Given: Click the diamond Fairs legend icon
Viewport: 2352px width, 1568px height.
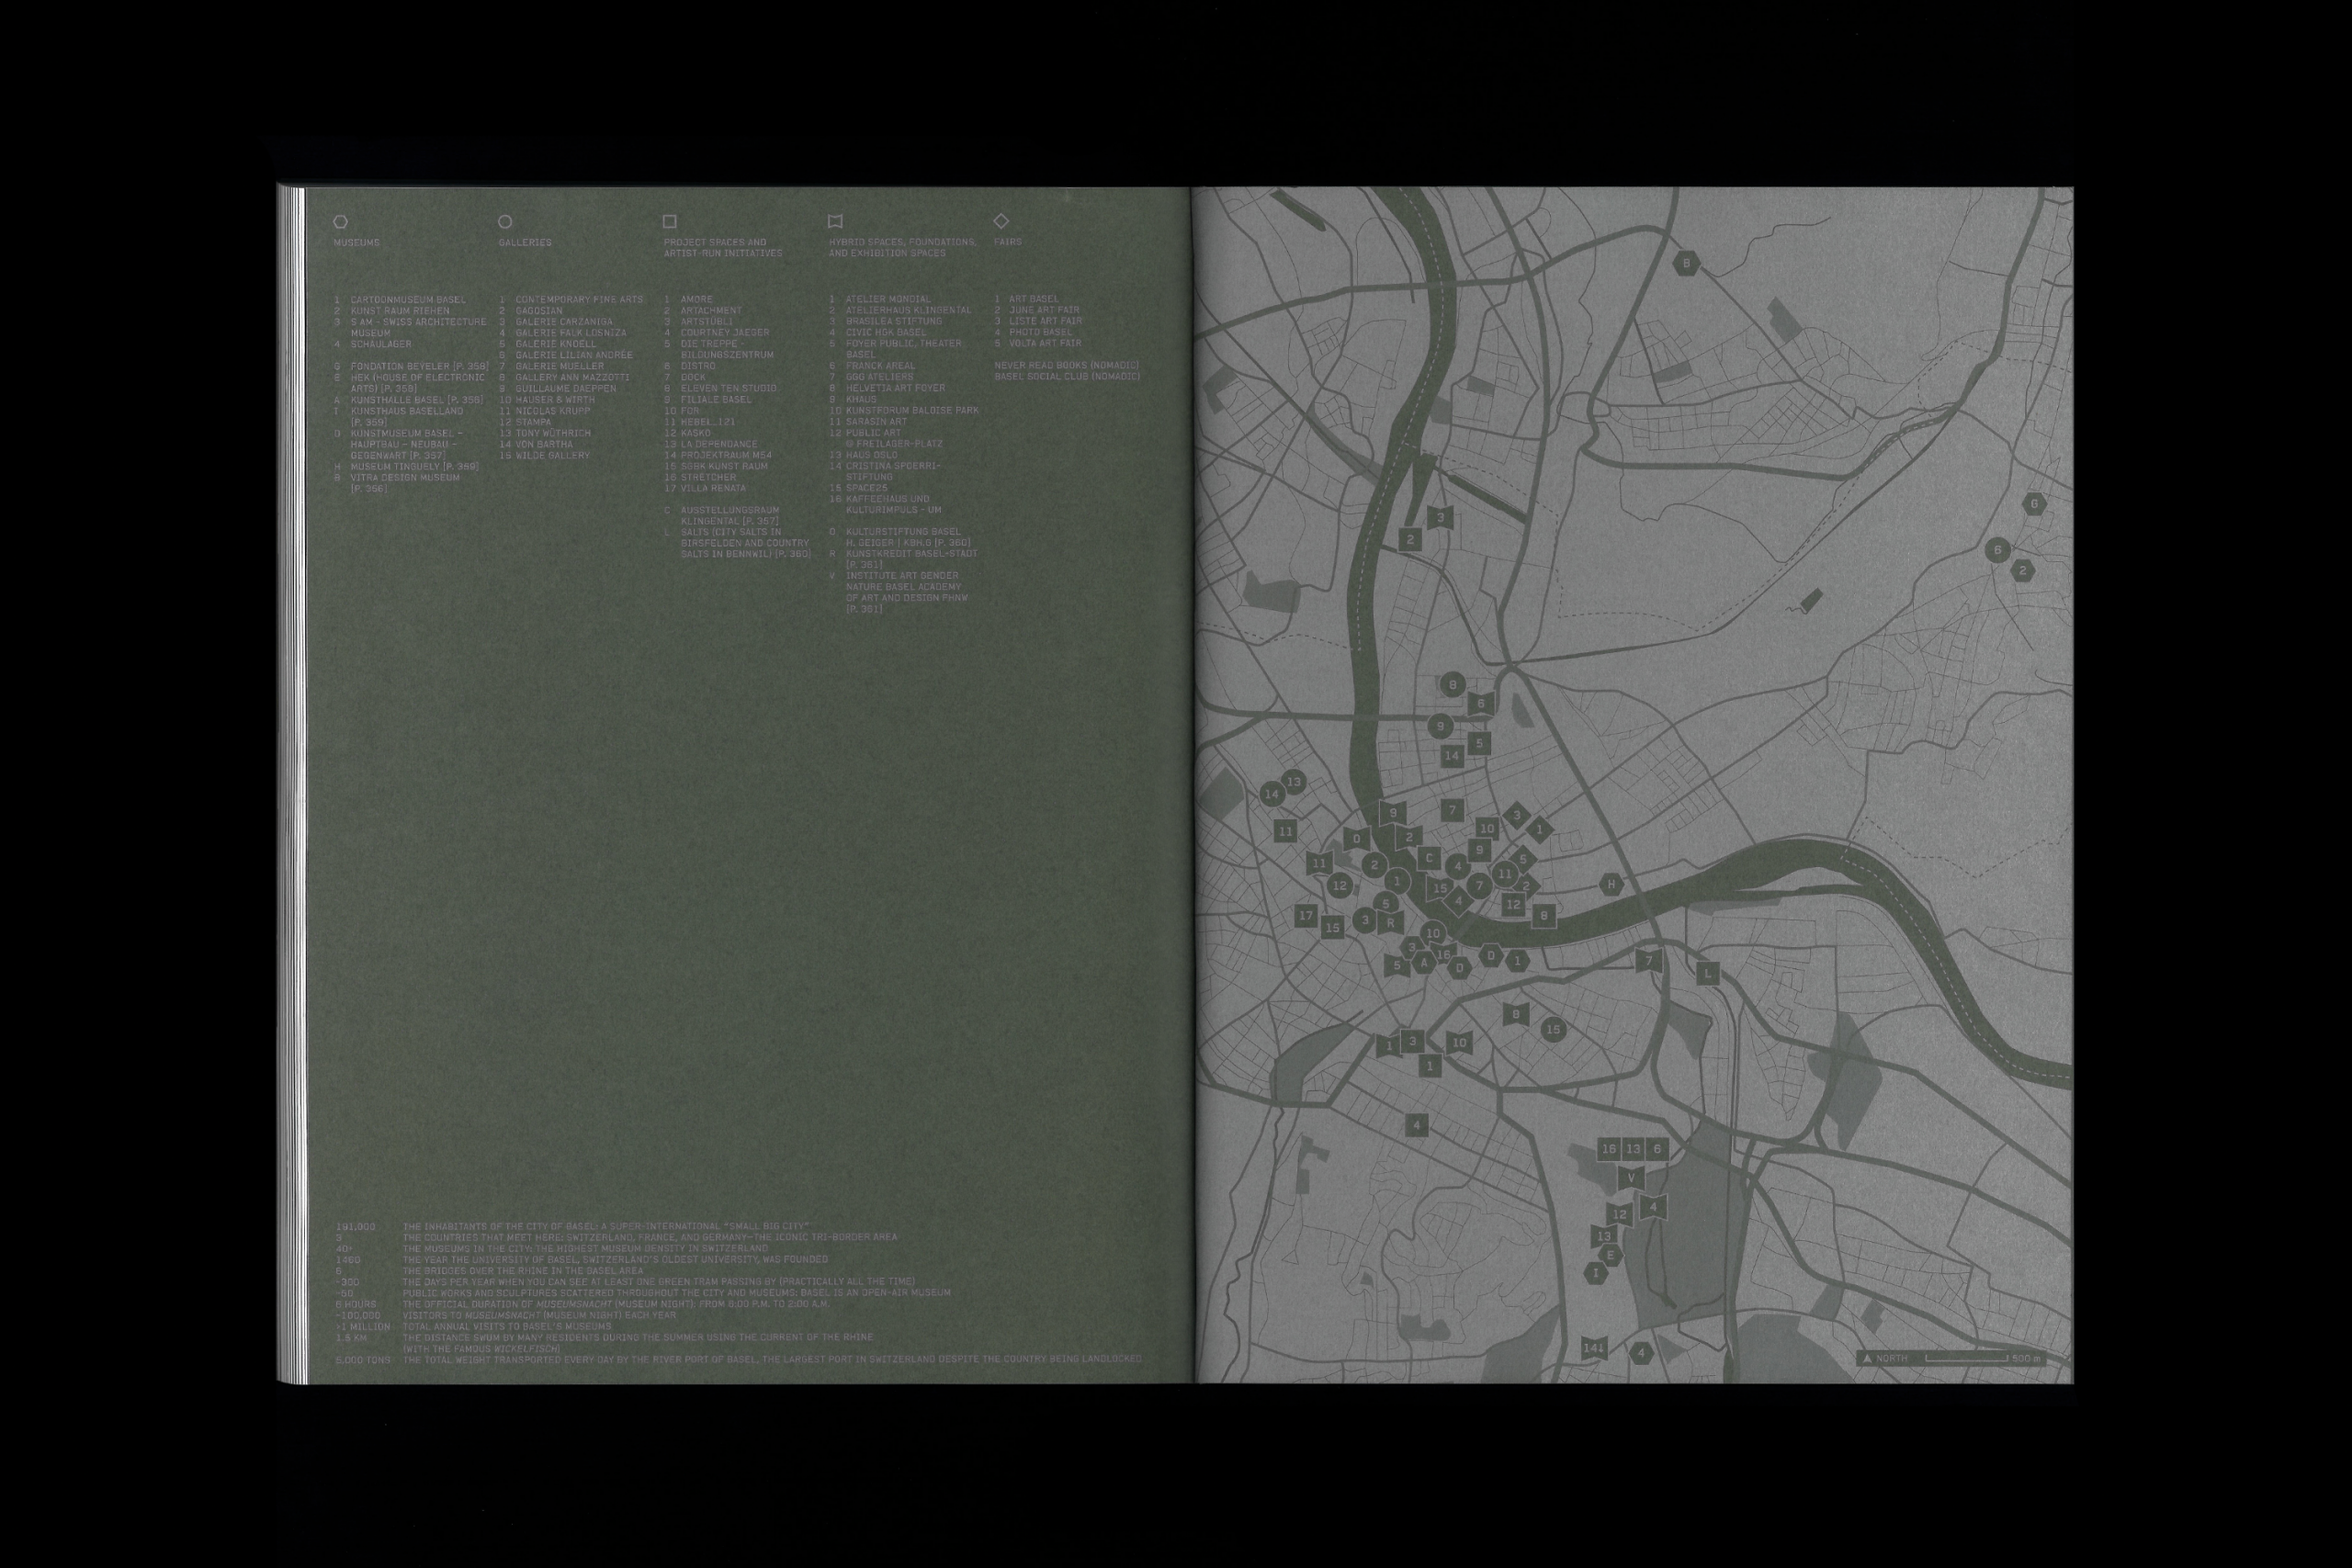Looking at the screenshot, I should click(1001, 220).
